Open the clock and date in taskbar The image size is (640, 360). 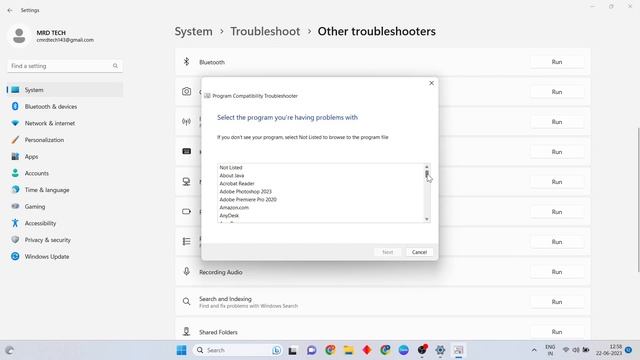point(609,350)
